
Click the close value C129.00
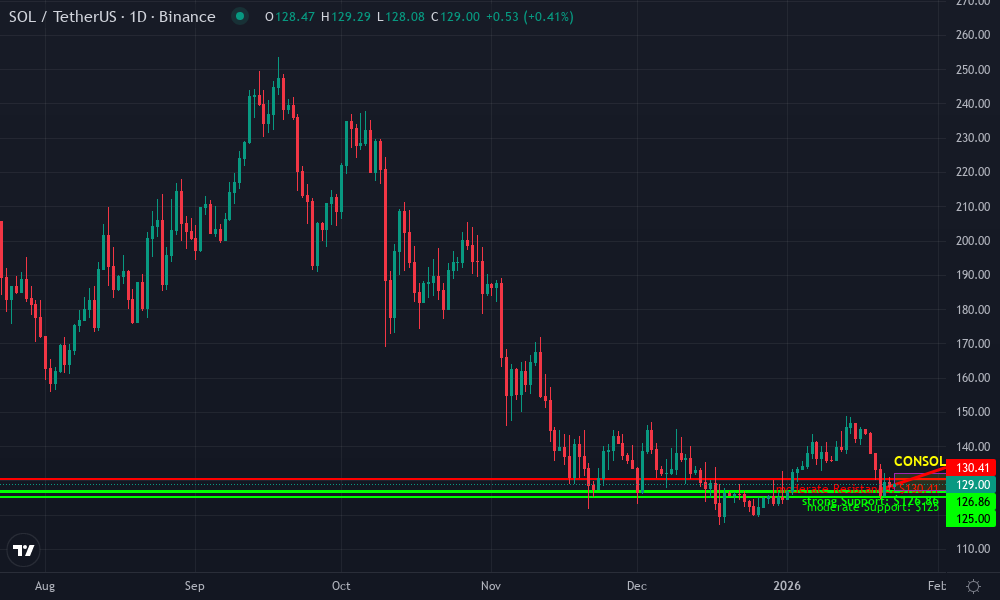[x=455, y=17]
